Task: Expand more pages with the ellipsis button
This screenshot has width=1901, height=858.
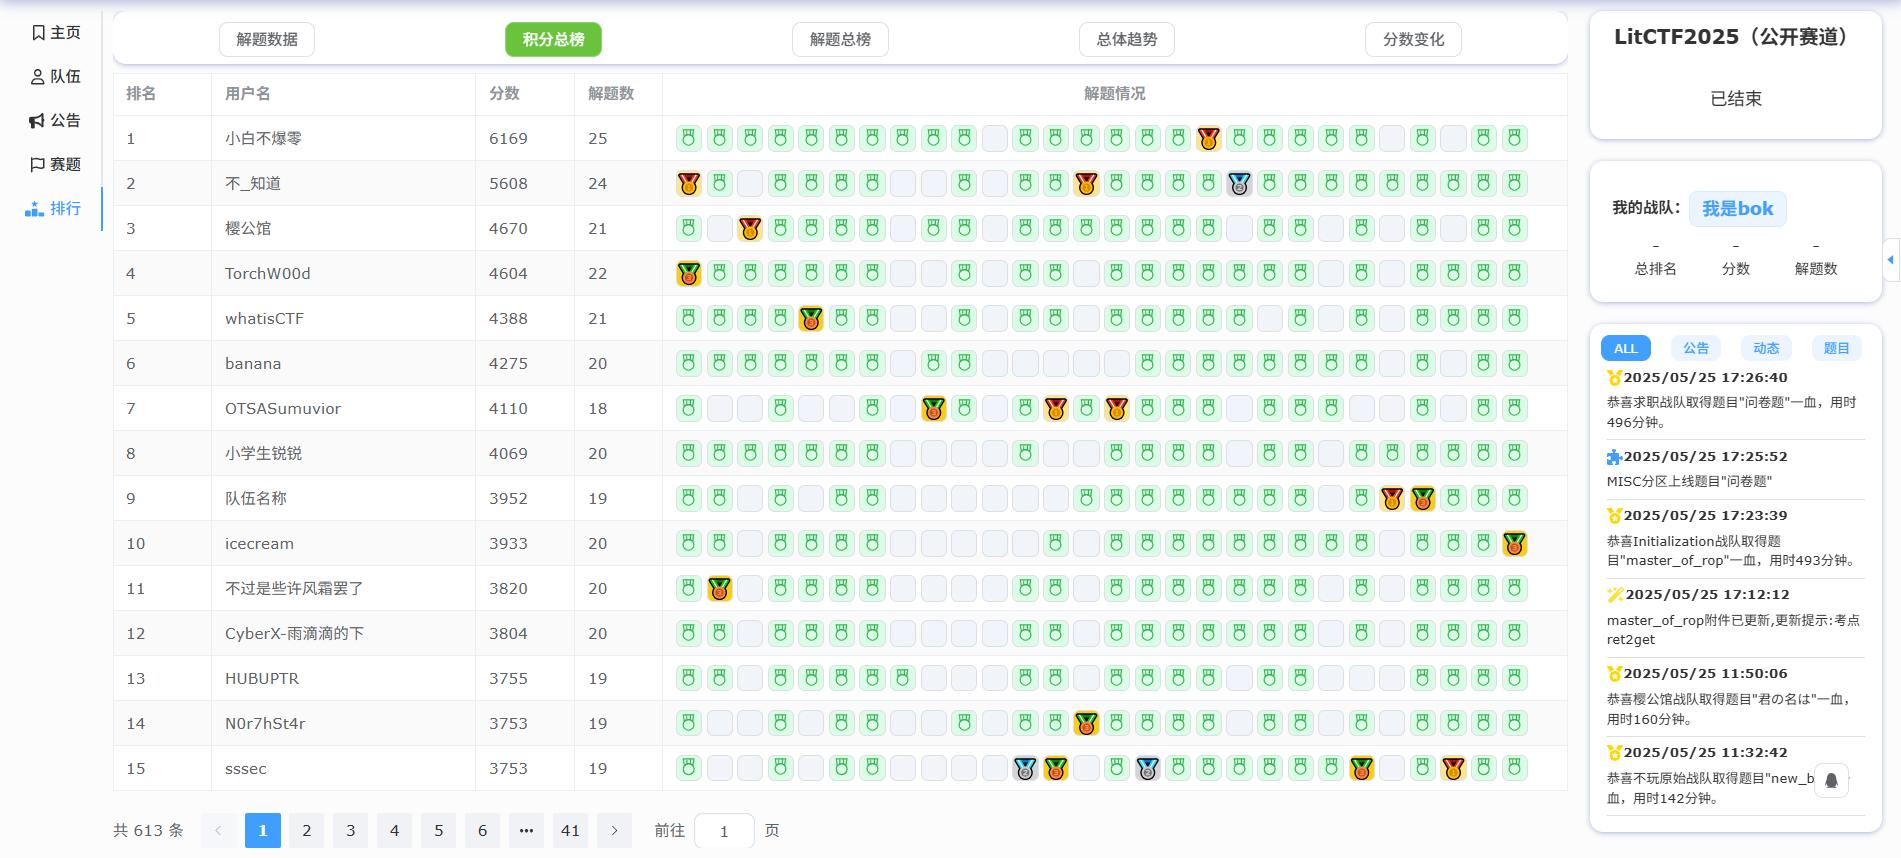Action: tap(526, 831)
